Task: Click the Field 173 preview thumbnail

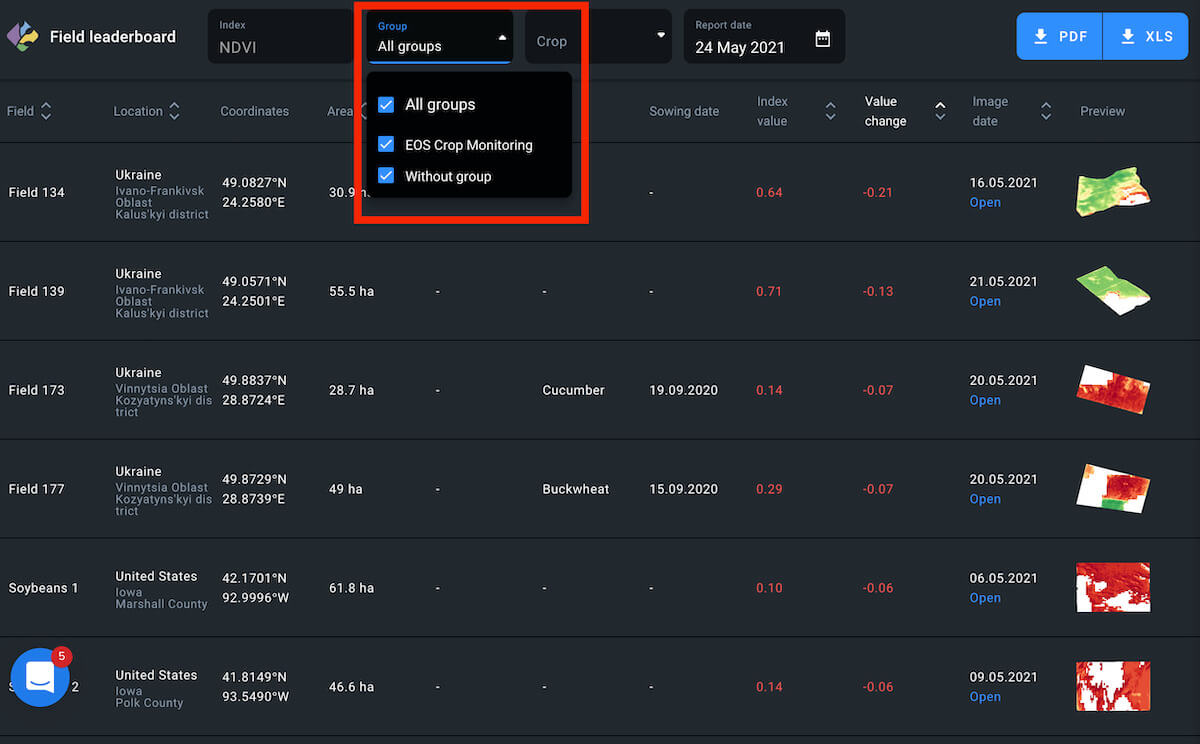Action: click(1112, 389)
